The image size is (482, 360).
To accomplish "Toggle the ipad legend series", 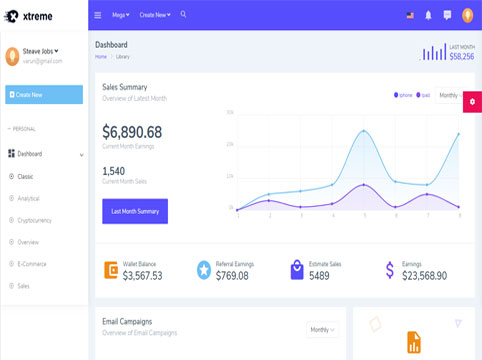I will pos(423,95).
